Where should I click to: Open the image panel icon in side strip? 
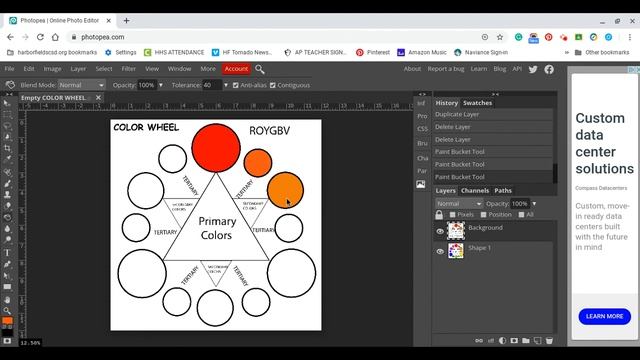pos(421,184)
